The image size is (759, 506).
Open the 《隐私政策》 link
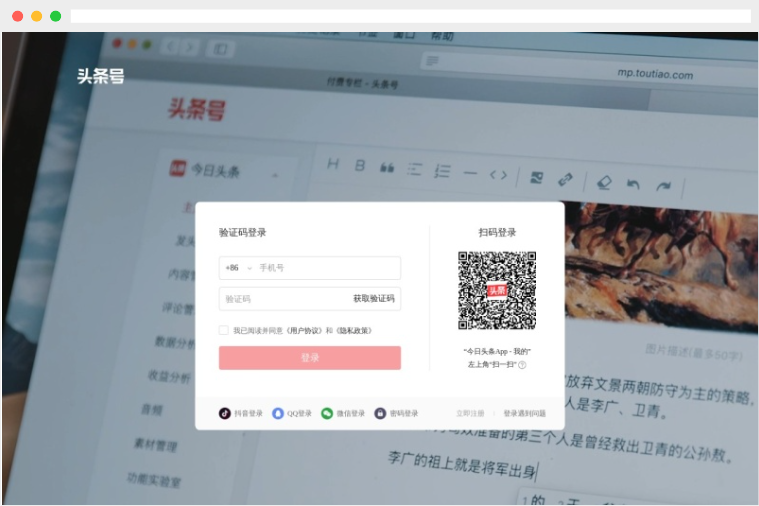click(x=354, y=331)
